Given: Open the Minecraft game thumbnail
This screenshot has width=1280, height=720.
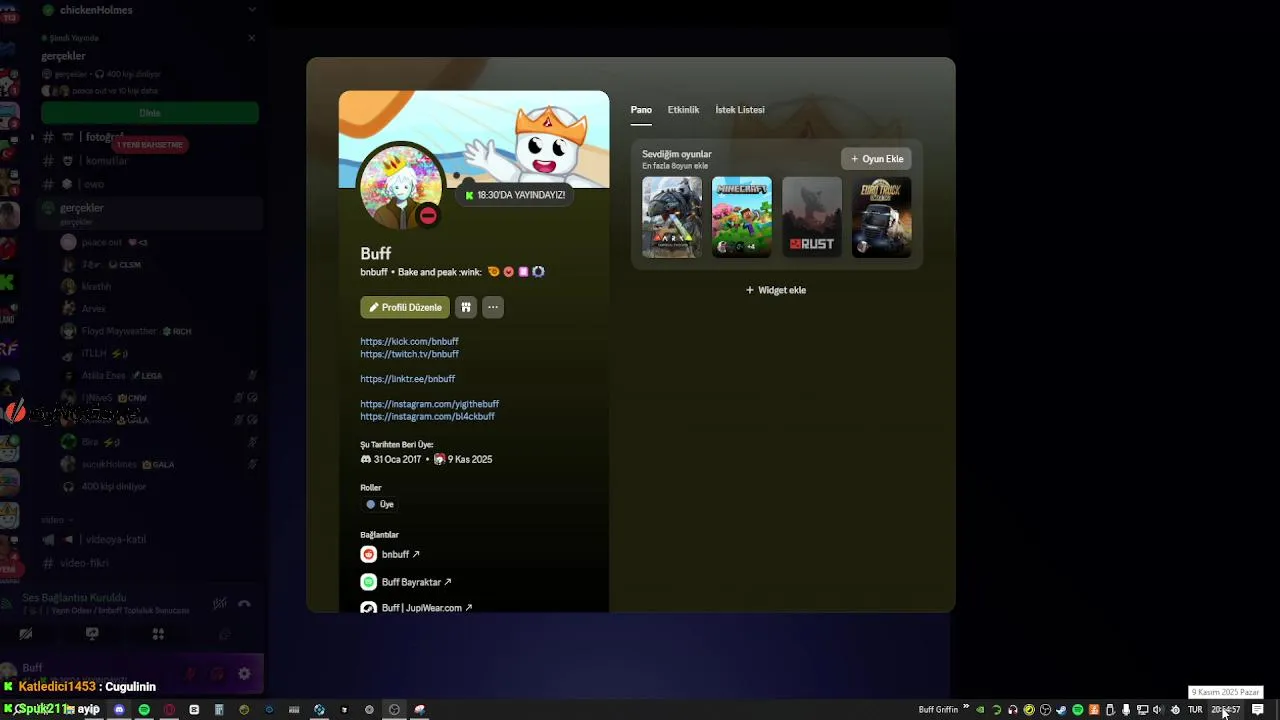Looking at the screenshot, I should (x=742, y=217).
